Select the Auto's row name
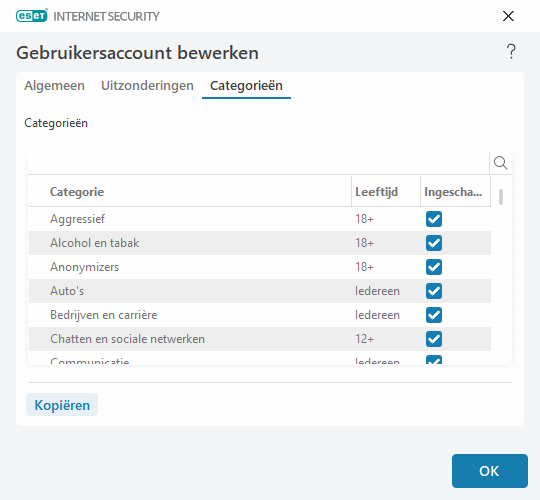 [x=67, y=291]
